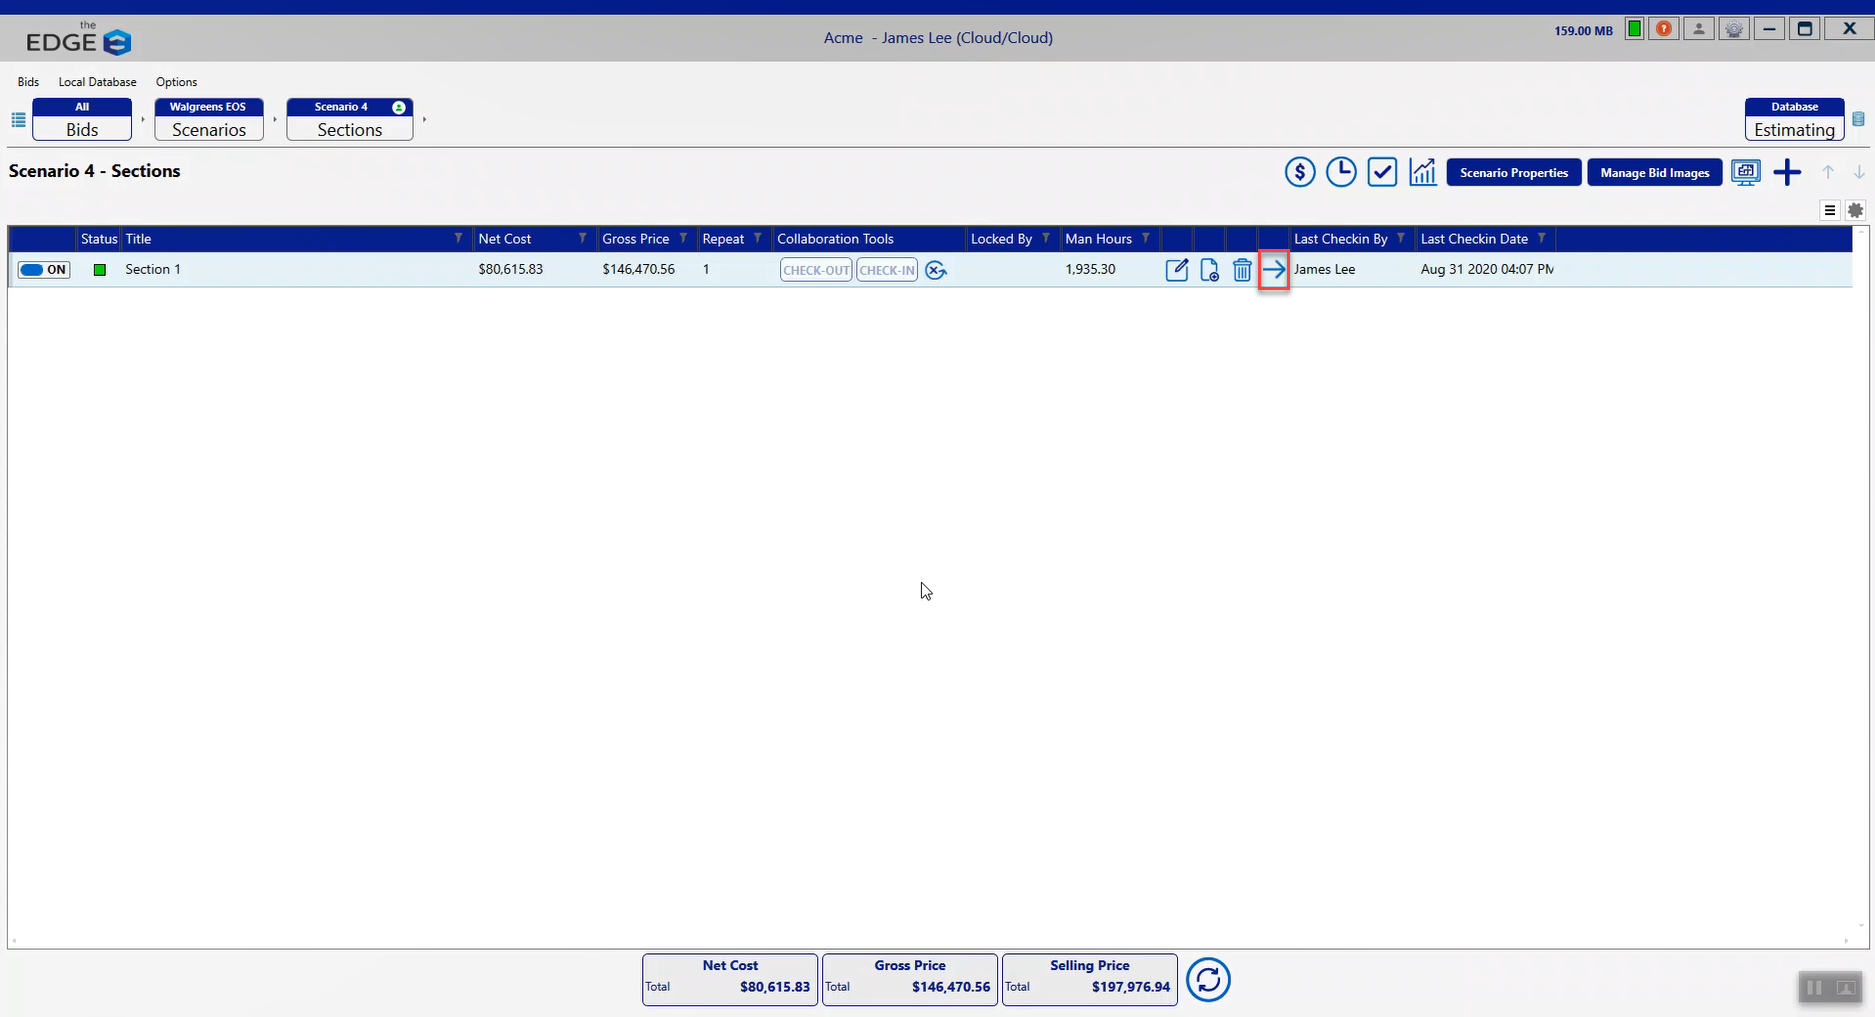Image resolution: width=1875 pixels, height=1017 pixels.
Task: Click the clock labor hours icon
Action: pyautogui.click(x=1340, y=172)
